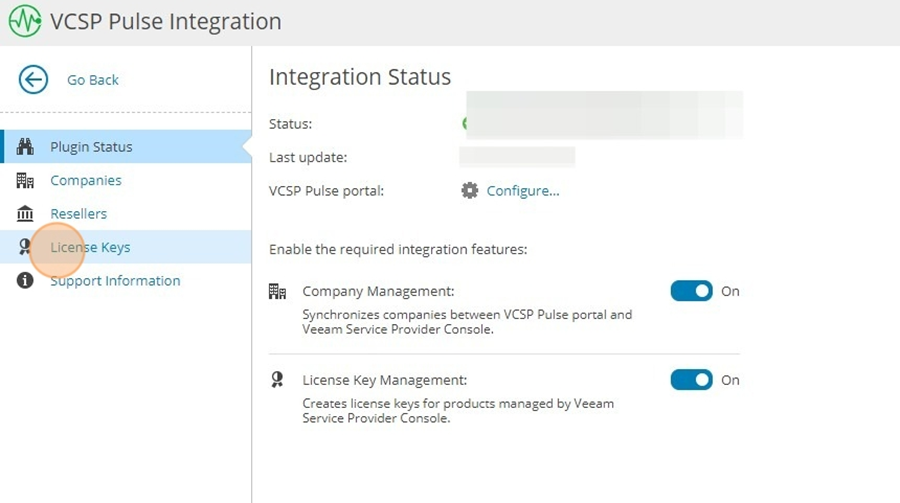Click the ribbon icon beside License Keys
The height and width of the screenshot is (503, 900).
tap(25, 247)
